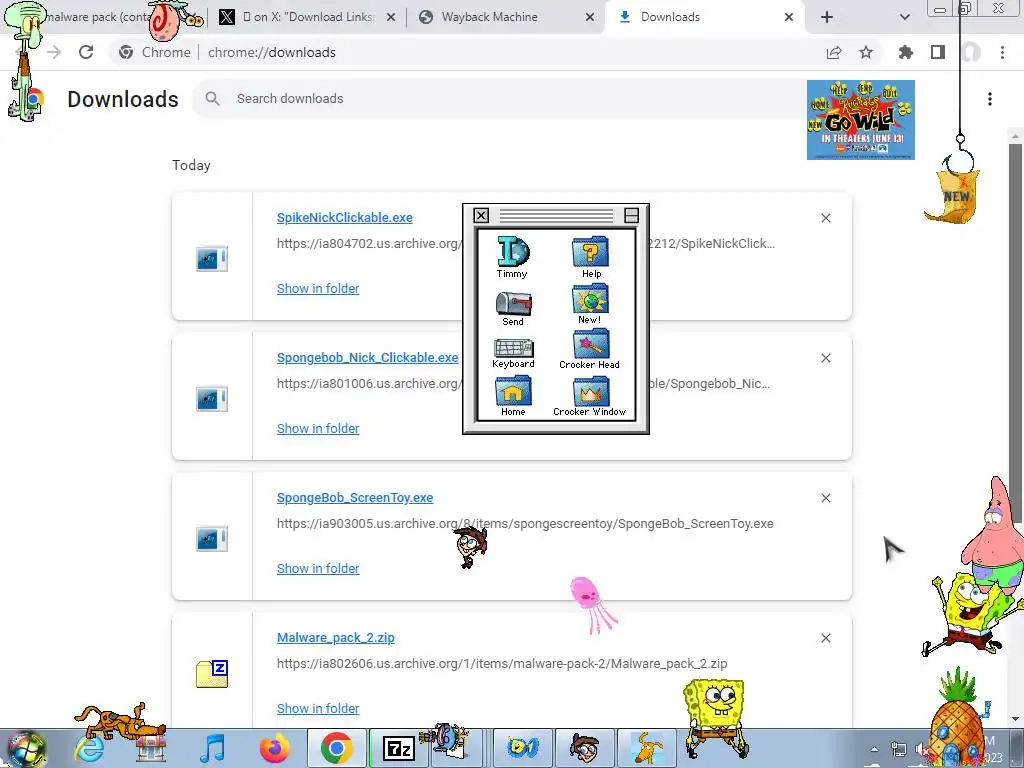The height and width of the screenshot is (768, 1024).
Task: Switch to the X Download Links tab
Action: coord(307,17)
